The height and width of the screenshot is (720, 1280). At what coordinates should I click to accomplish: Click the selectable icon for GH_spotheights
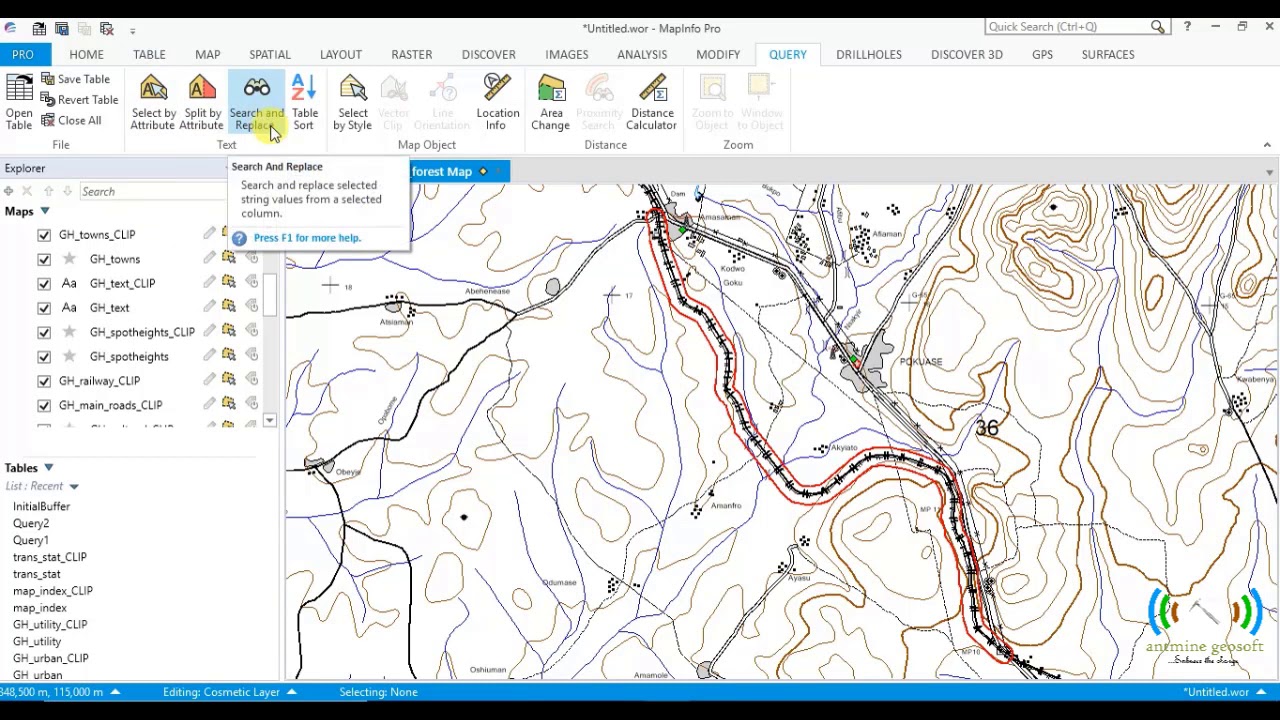pos(229,355)
